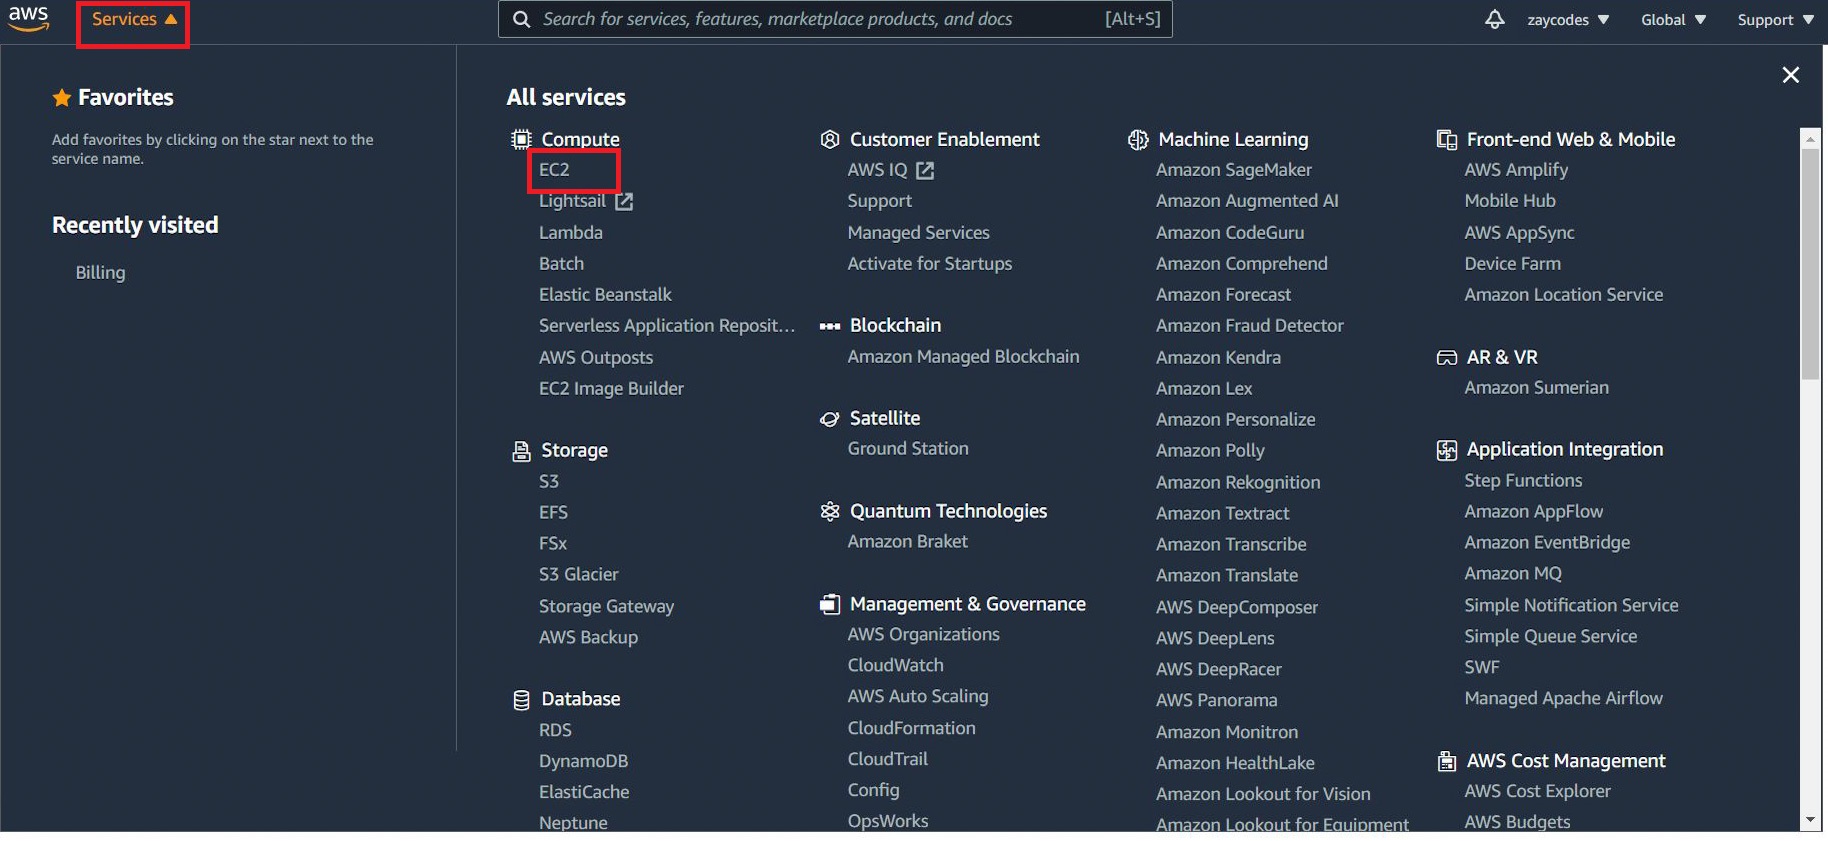Collapse the Services dropdown menu
Screen dimensions: 1828x841
coord(133,19)
